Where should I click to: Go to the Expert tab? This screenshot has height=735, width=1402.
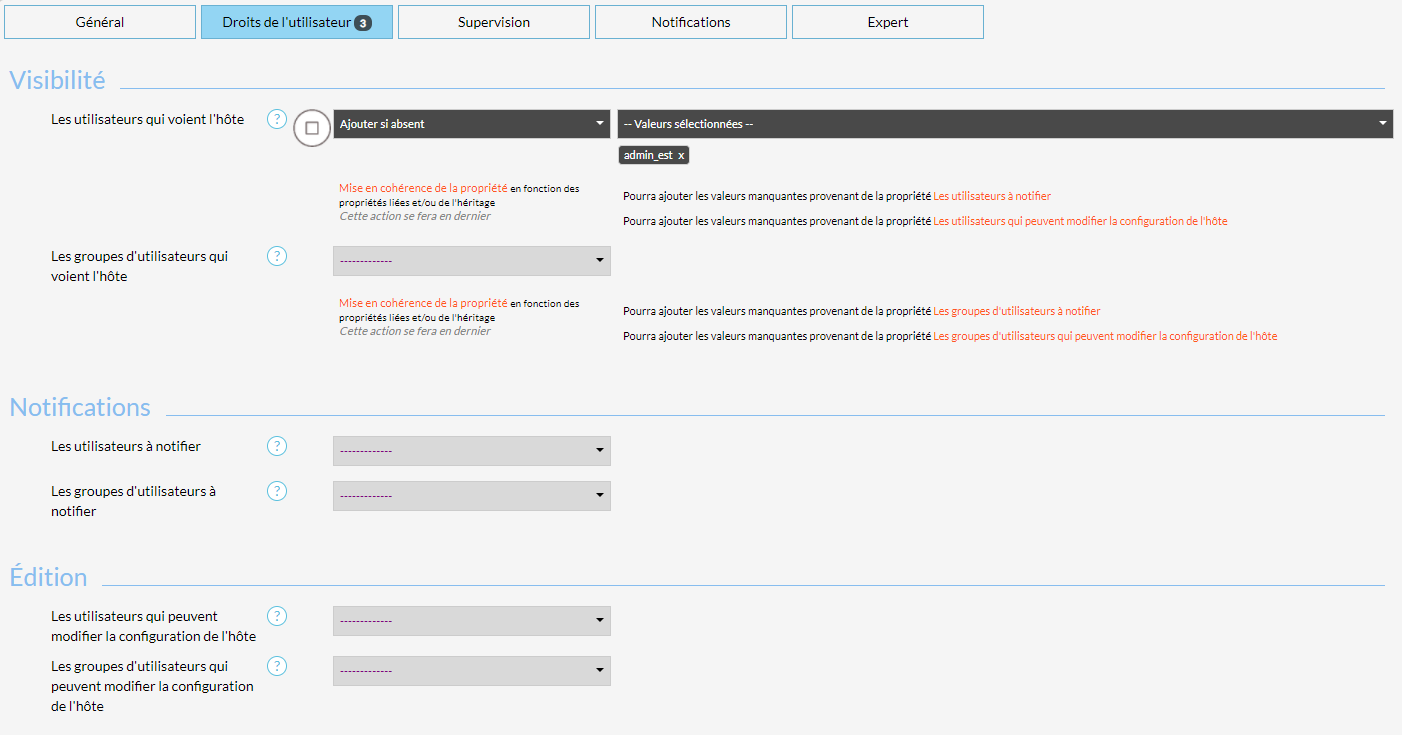click(x=887, y=22)
